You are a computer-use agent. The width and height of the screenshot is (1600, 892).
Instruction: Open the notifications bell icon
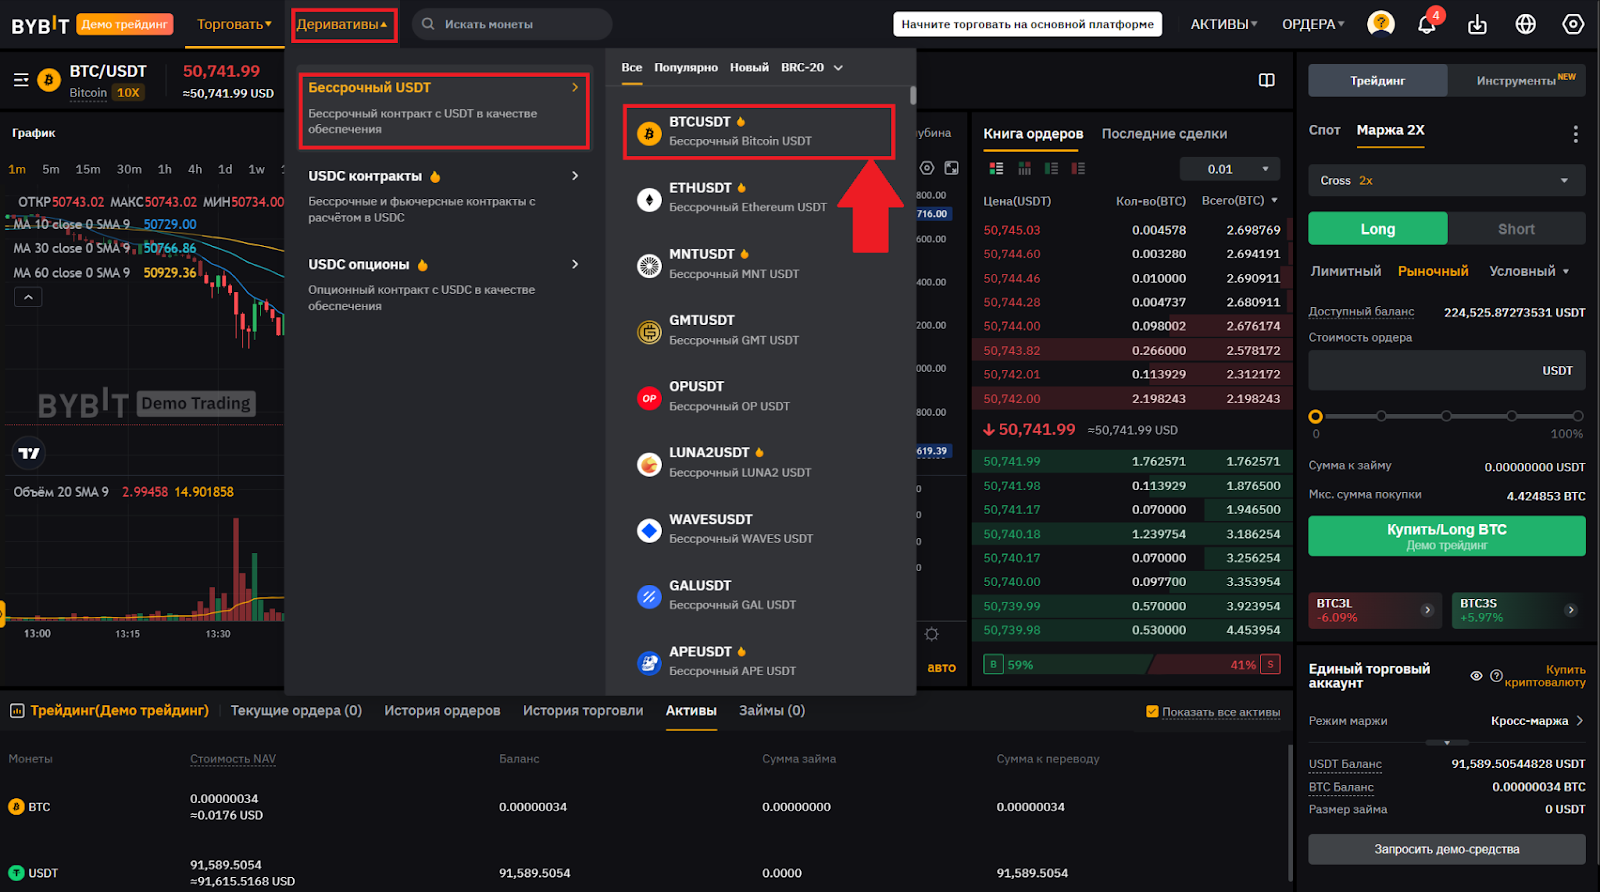[x=1427, y=24]
